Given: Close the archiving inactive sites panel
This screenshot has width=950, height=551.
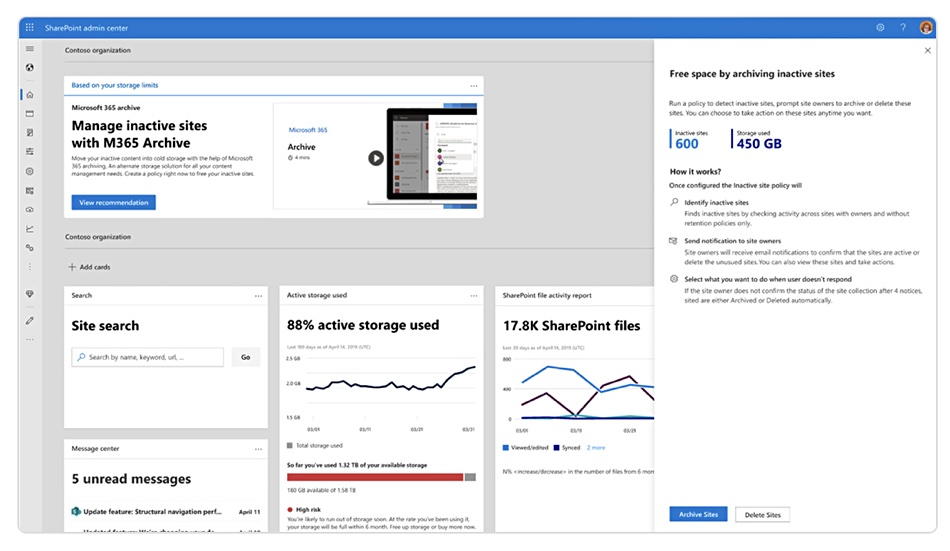Looking at the screenshot, I should 928,50.
